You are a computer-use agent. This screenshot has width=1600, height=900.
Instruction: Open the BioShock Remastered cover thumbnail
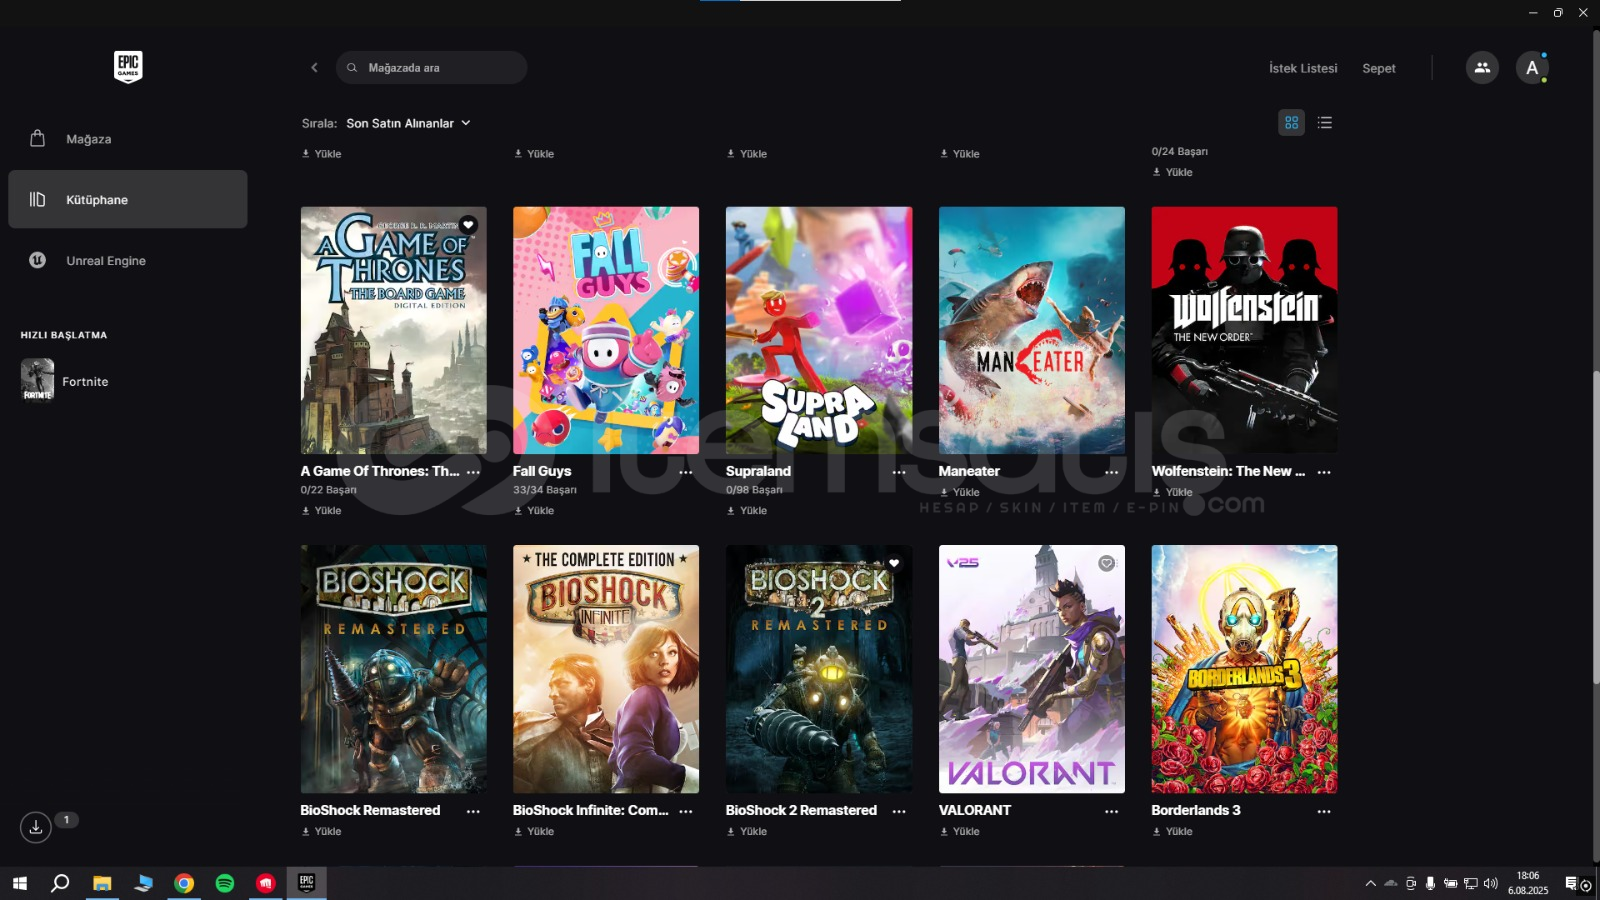point(394,669)
